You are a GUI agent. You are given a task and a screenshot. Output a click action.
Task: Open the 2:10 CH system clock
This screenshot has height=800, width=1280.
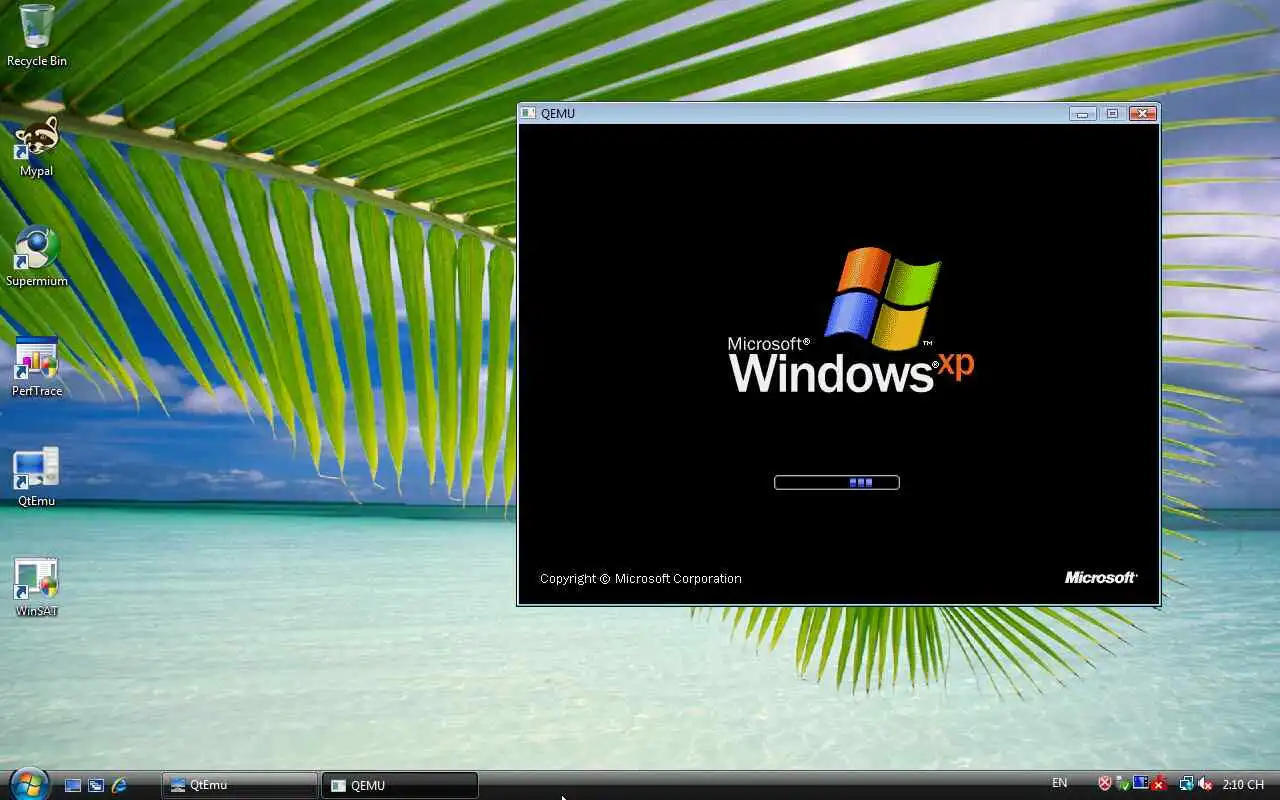coord(1243,784)
